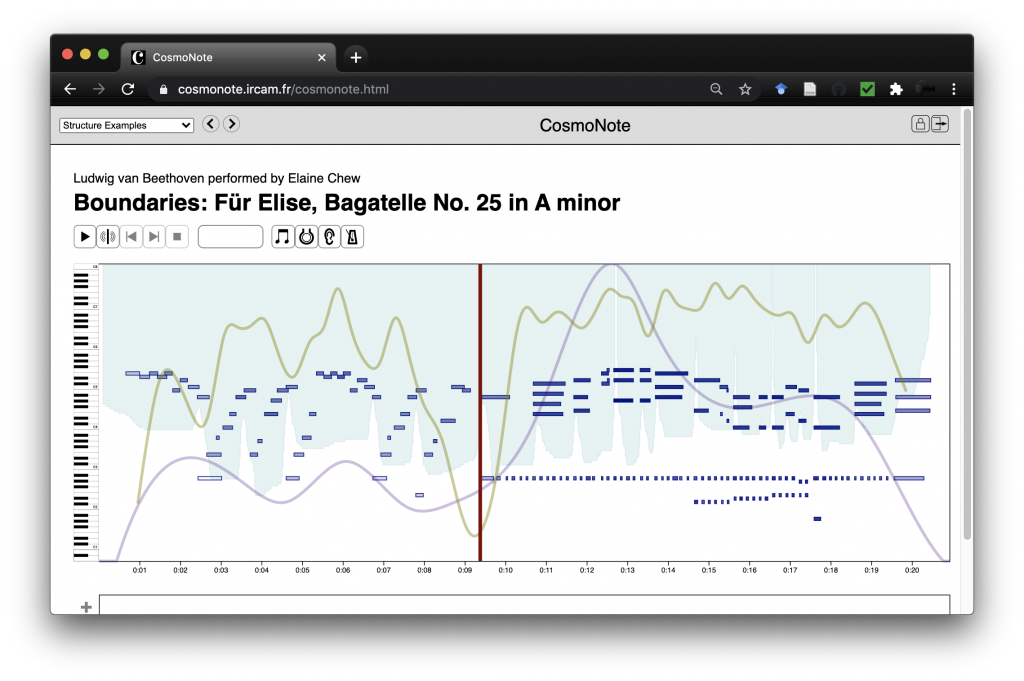Click the piano keyboard beside the piano roll
This screenshot has height=681, width=1024.
86,413
